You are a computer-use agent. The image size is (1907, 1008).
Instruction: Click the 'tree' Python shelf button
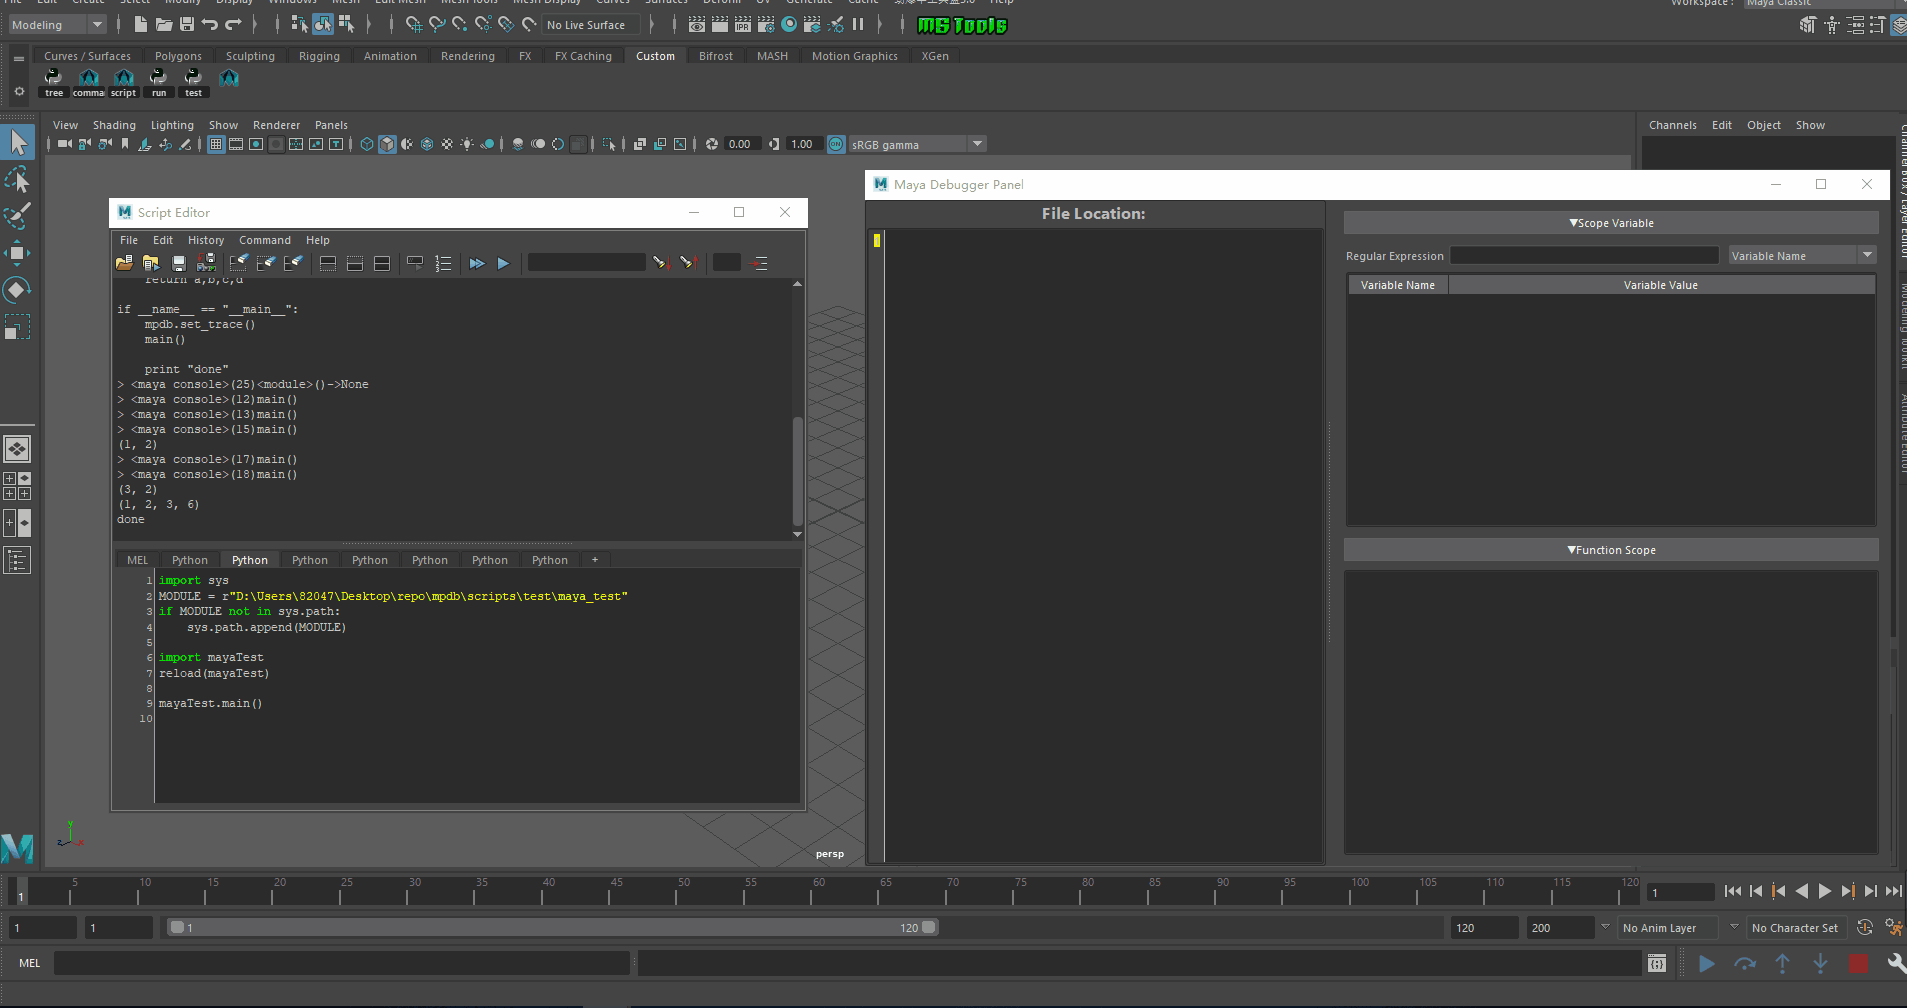54,83
